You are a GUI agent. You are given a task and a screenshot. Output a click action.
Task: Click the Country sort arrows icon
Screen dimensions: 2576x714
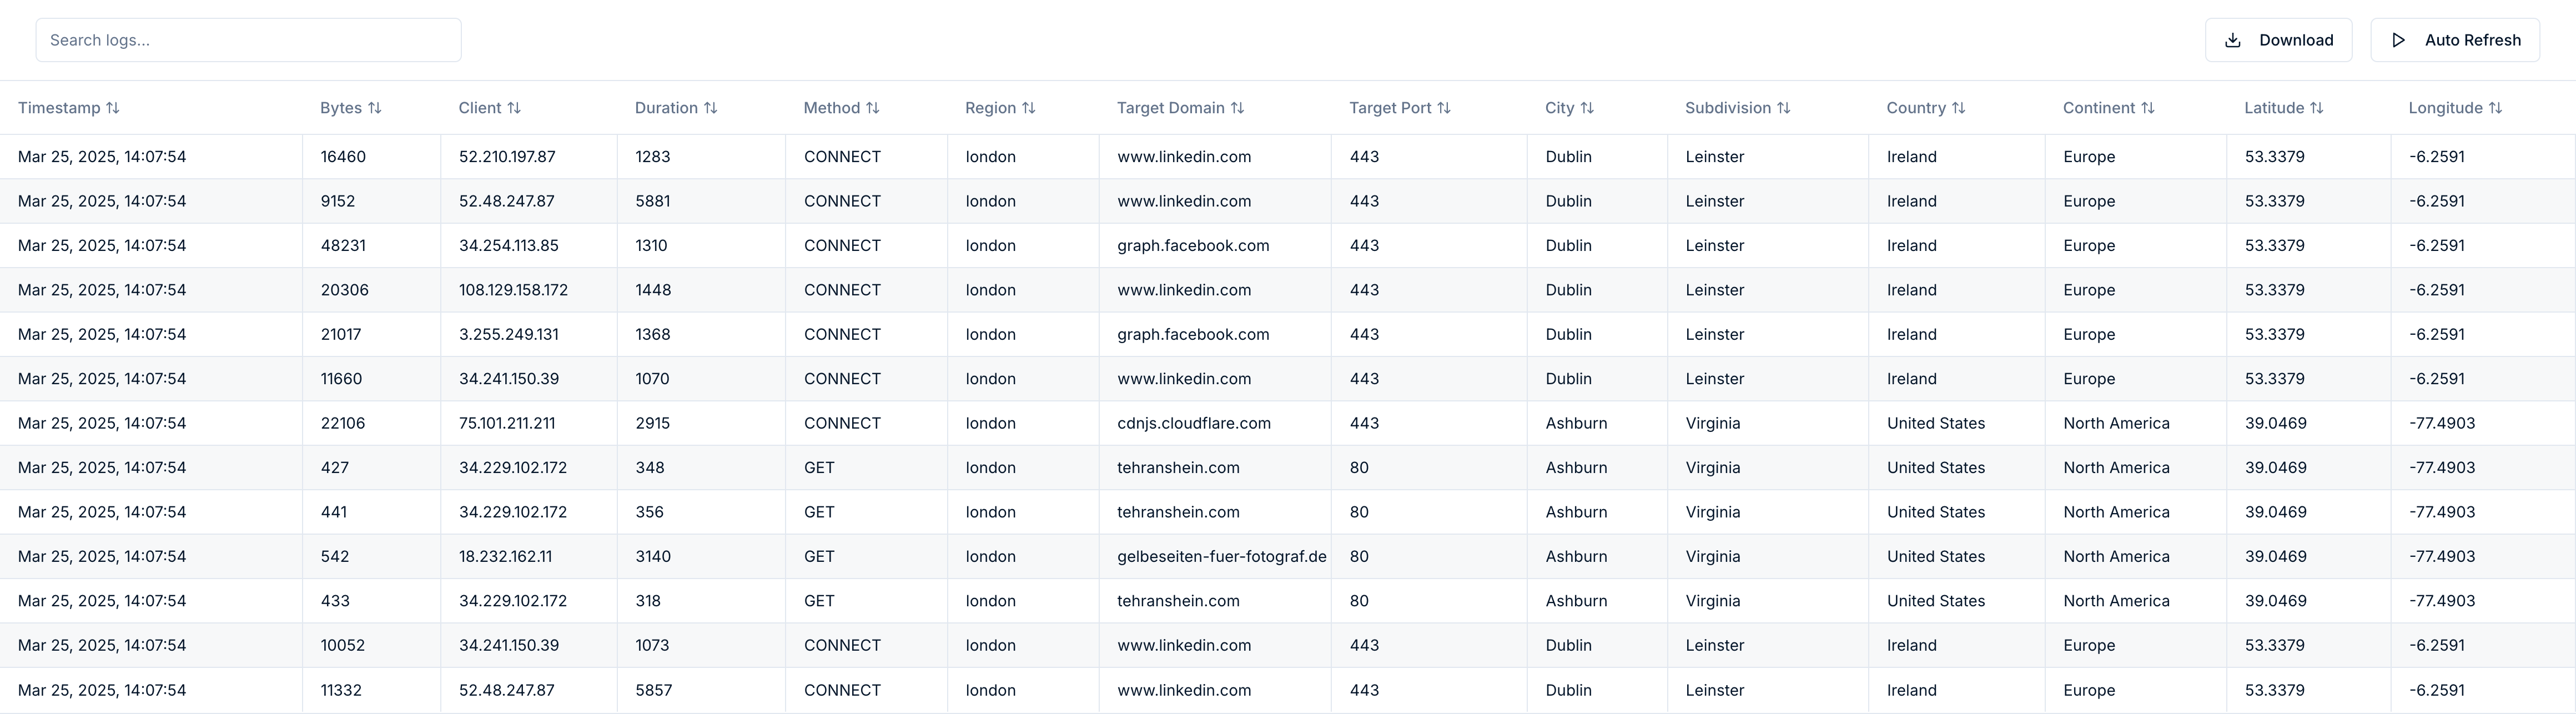coord(1959,108)
